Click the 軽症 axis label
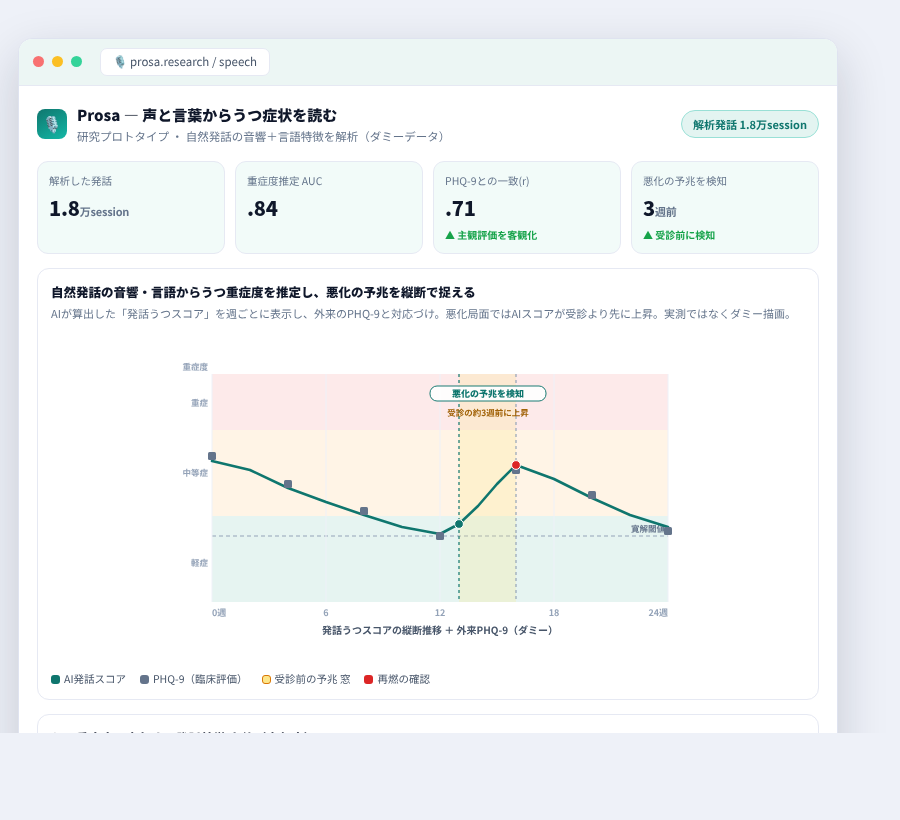The image size is (900, 820). pyautogui.click(x=199, y=563)
